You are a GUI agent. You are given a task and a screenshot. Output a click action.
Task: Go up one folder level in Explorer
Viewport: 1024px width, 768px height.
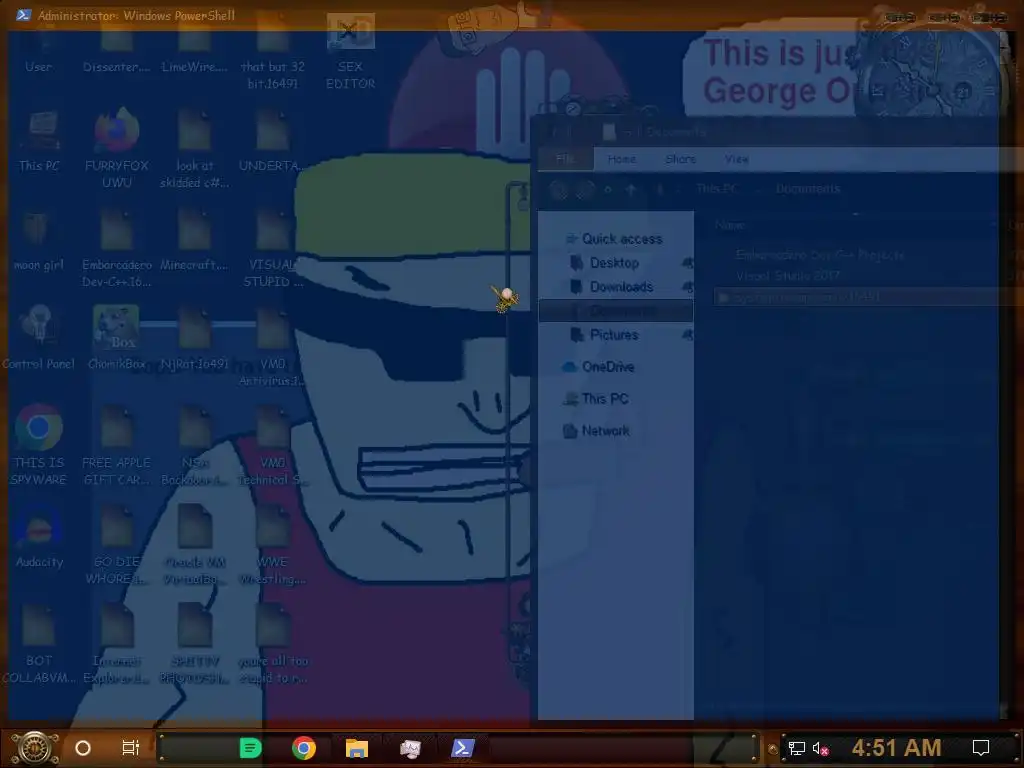coord(631,189)
